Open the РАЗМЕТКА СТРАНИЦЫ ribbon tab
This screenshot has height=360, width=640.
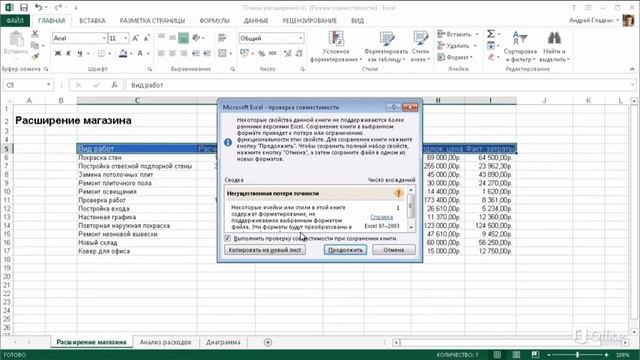pyautogui.click(x=152, y=20)
